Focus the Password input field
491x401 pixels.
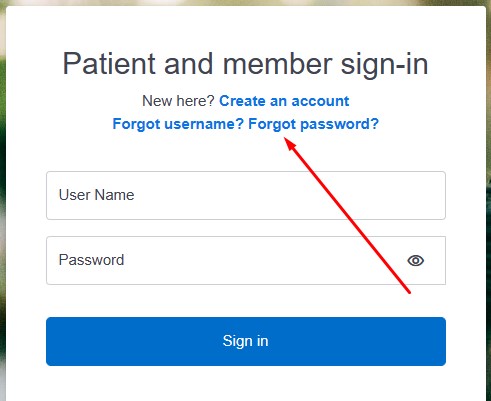pyautogui.click(x=246, y=260)
